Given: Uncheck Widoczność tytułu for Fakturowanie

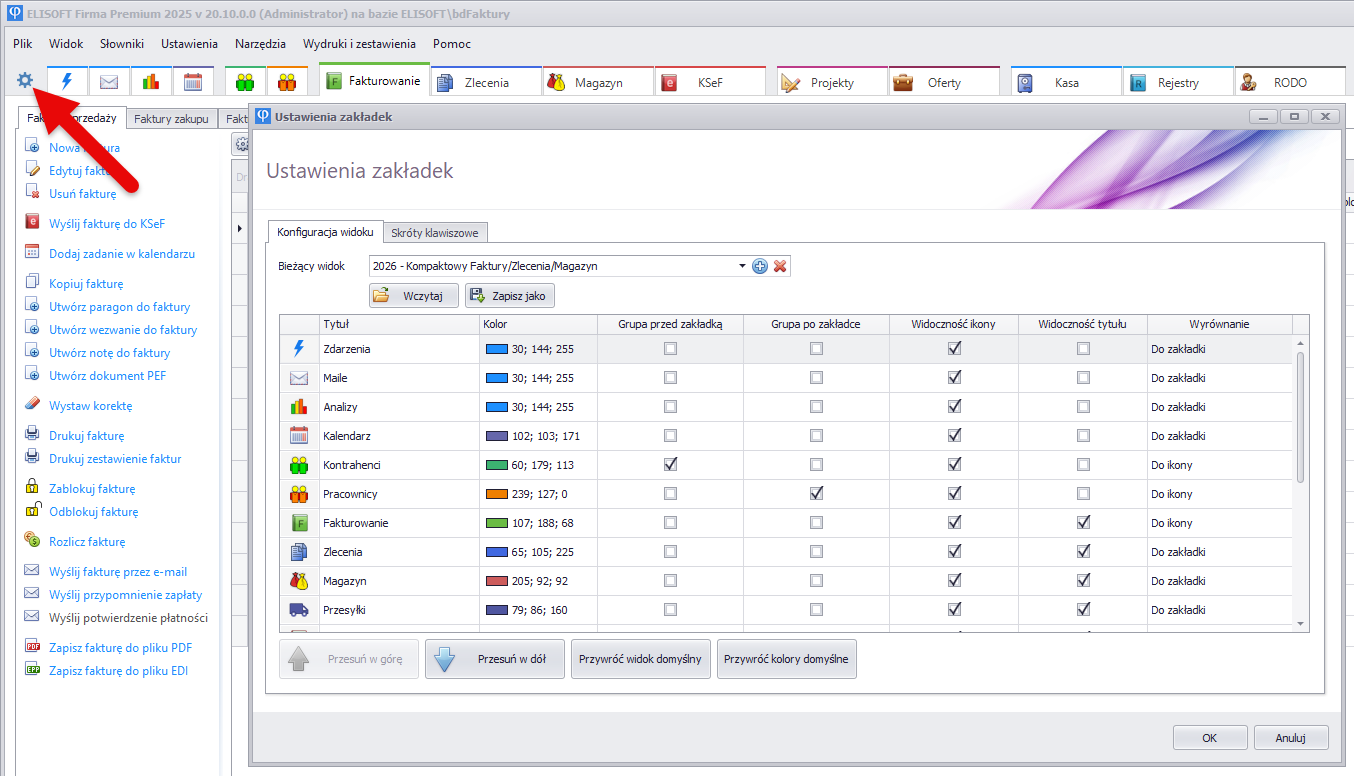Looking at the screenshot, I should pyautogui.click(x=1083, y=523).
